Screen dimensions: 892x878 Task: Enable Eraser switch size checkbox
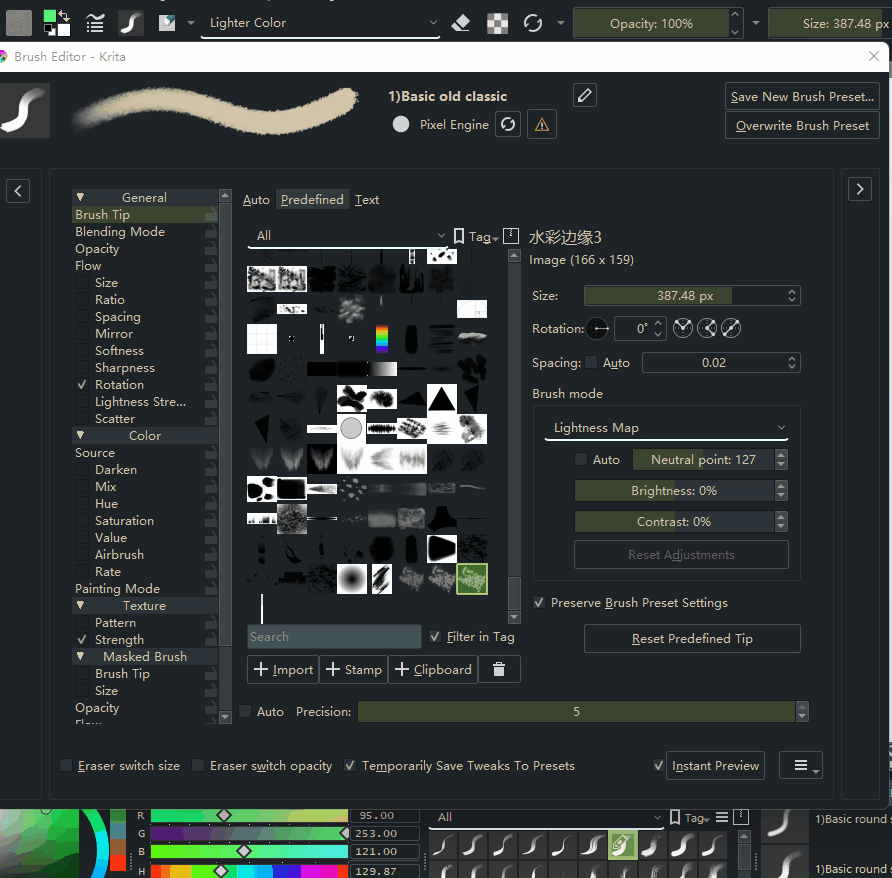pos(66,765)
